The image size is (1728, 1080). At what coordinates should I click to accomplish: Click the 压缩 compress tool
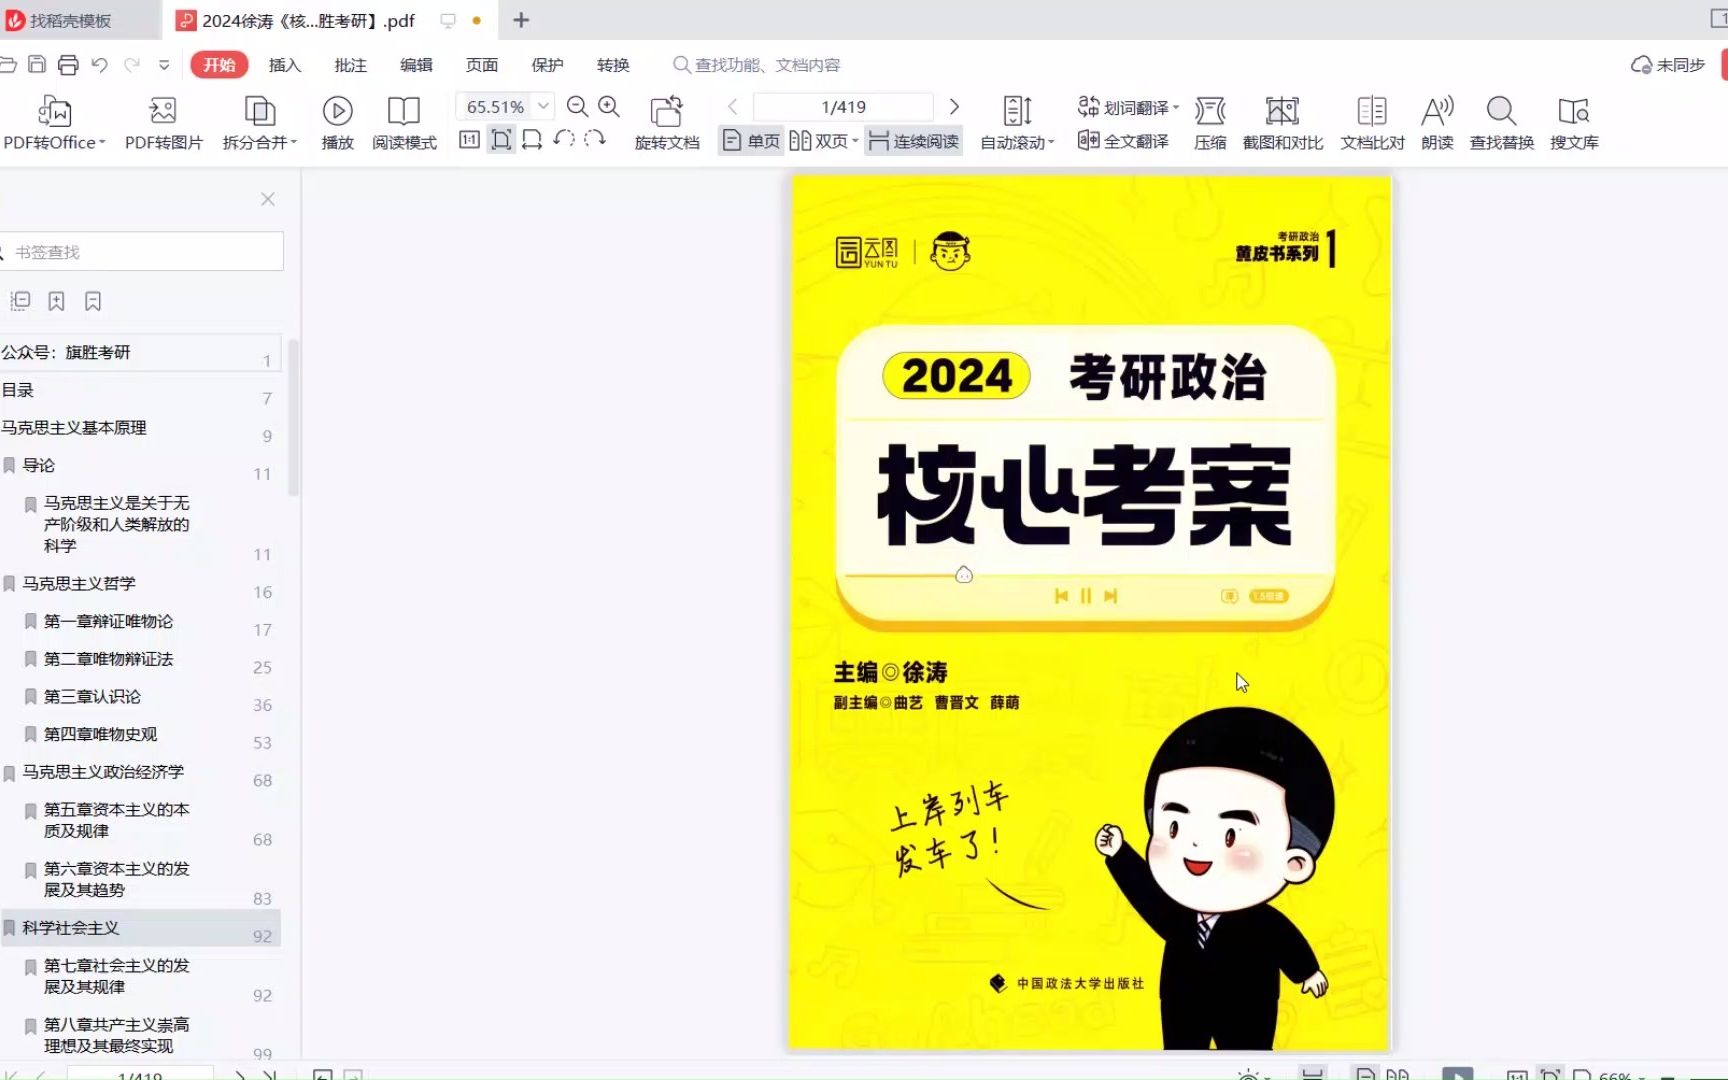tap(1210, 123)
